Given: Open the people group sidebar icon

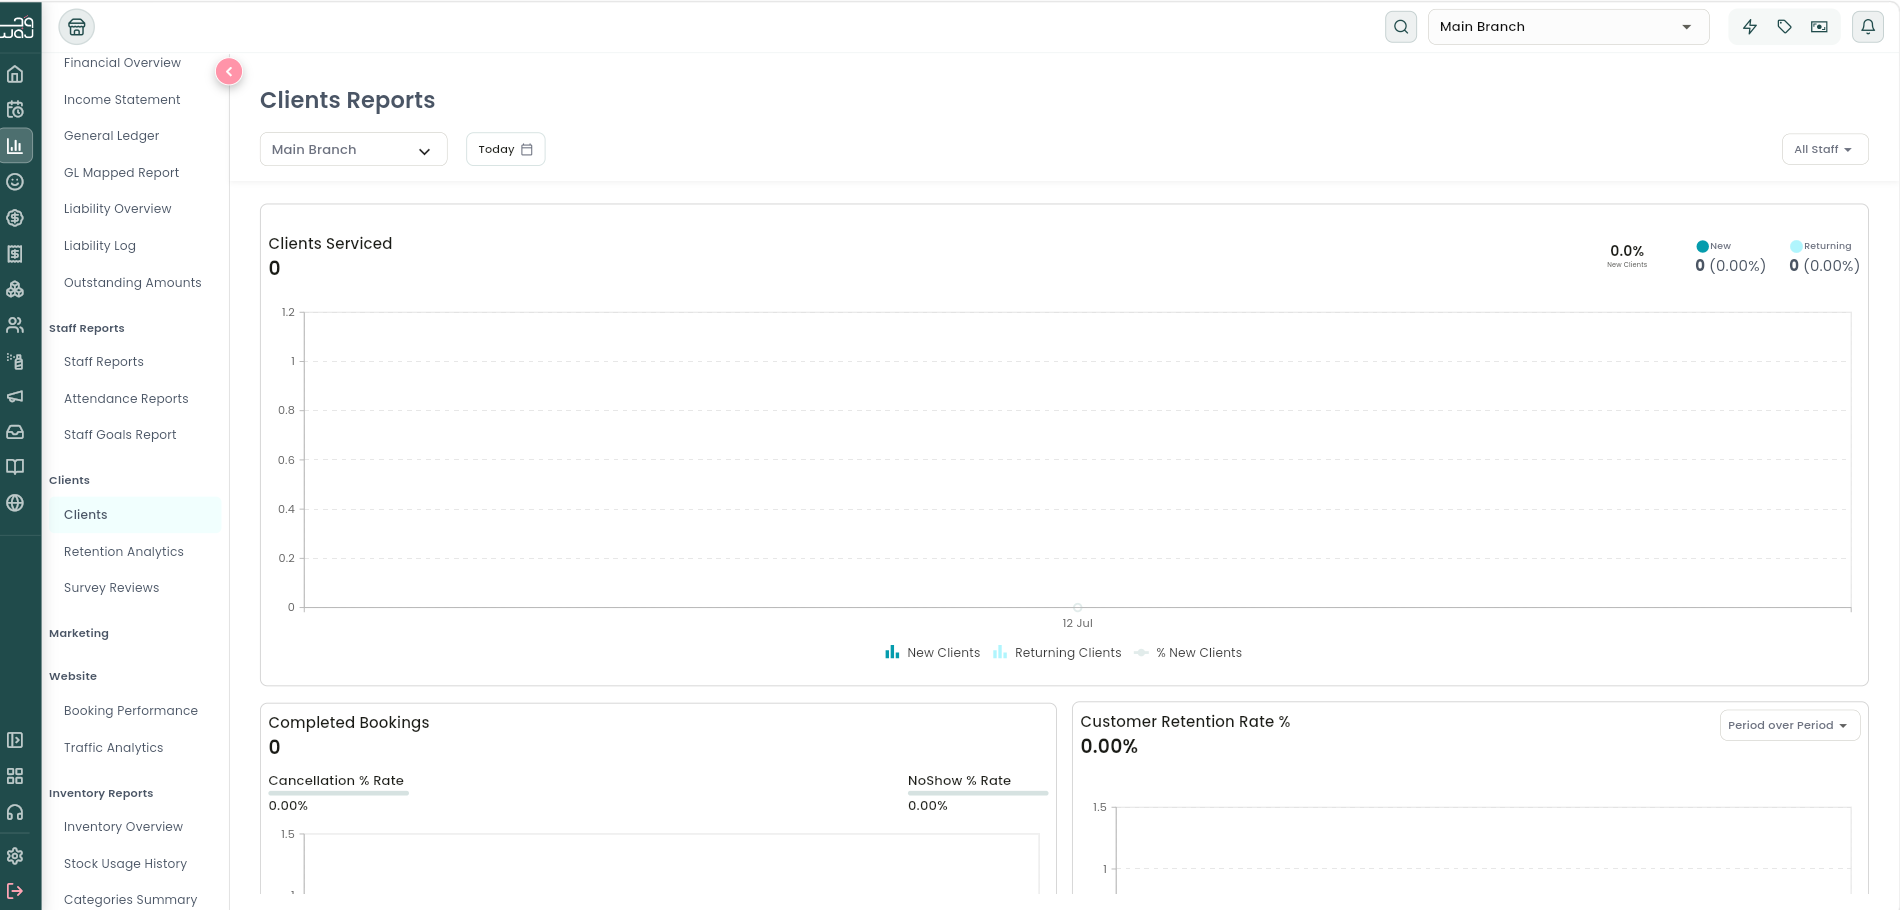Looking at the screenshot, I should point(15,325).
